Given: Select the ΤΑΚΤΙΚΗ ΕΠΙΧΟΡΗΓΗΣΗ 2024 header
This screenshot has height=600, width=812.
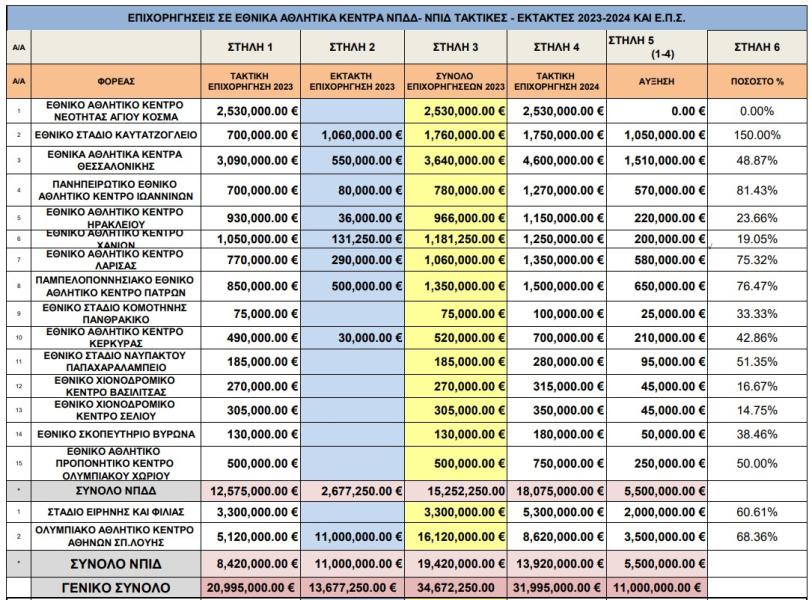Looking at the screenshot, I should click(x=557, y=81).
